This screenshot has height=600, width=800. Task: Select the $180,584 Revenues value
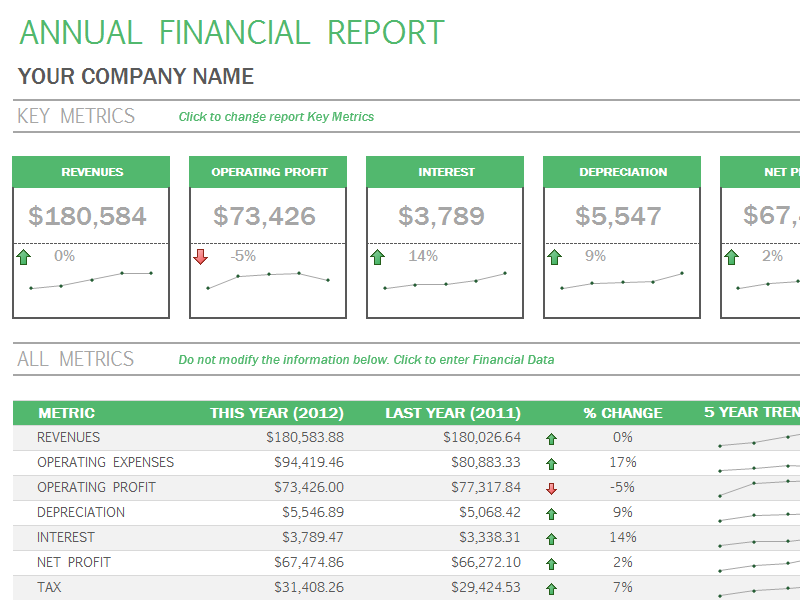[x=88, y=216]
